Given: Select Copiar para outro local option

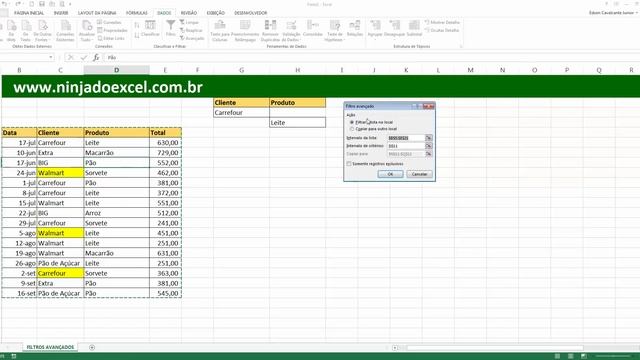Looking at the screenshot, I should click(x=373, y=129).
